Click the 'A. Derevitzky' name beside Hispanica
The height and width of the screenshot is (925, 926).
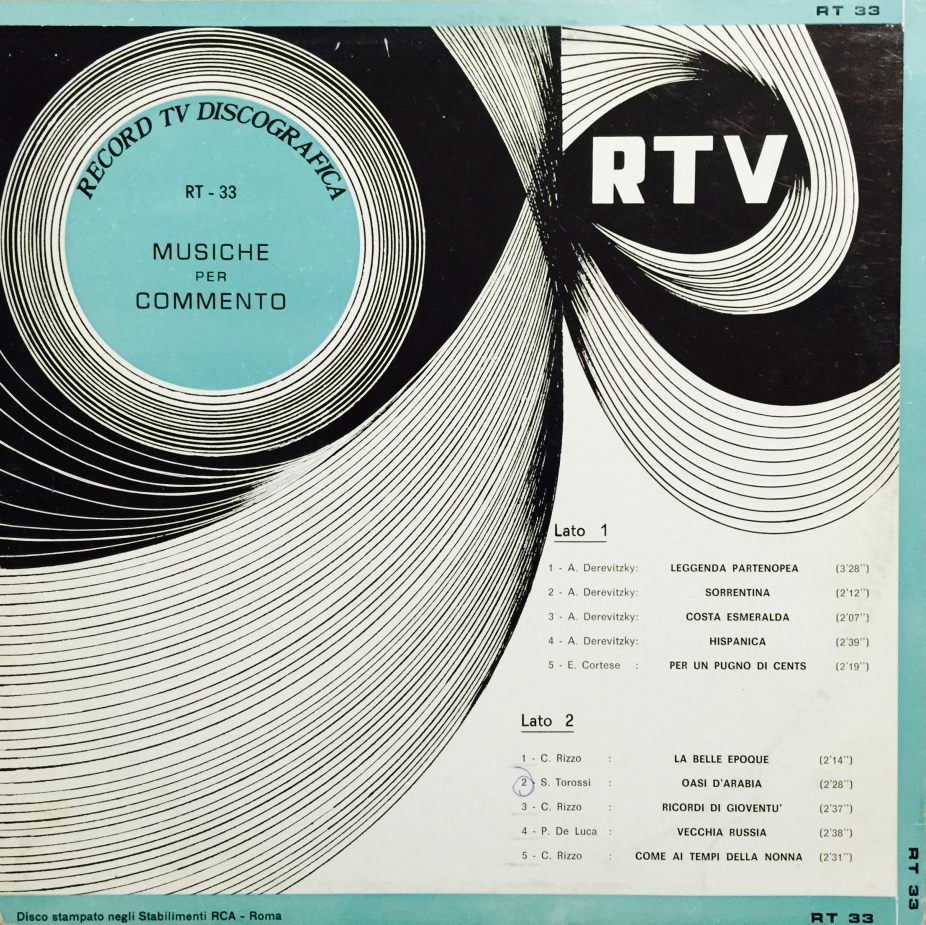(603, 641)
